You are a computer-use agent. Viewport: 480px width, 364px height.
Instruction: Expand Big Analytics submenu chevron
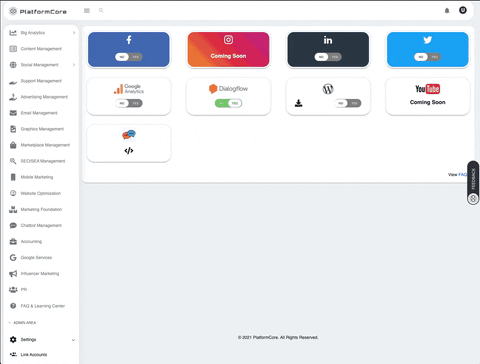[74, 33]
